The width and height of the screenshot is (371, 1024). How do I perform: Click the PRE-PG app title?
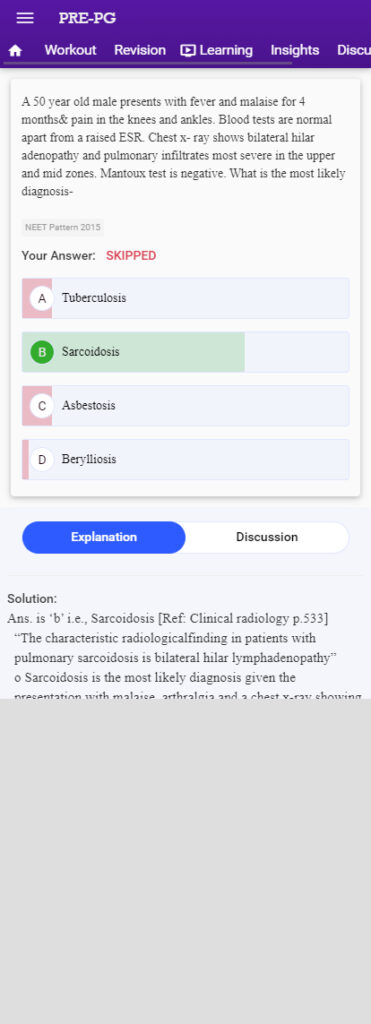[87, 18]
